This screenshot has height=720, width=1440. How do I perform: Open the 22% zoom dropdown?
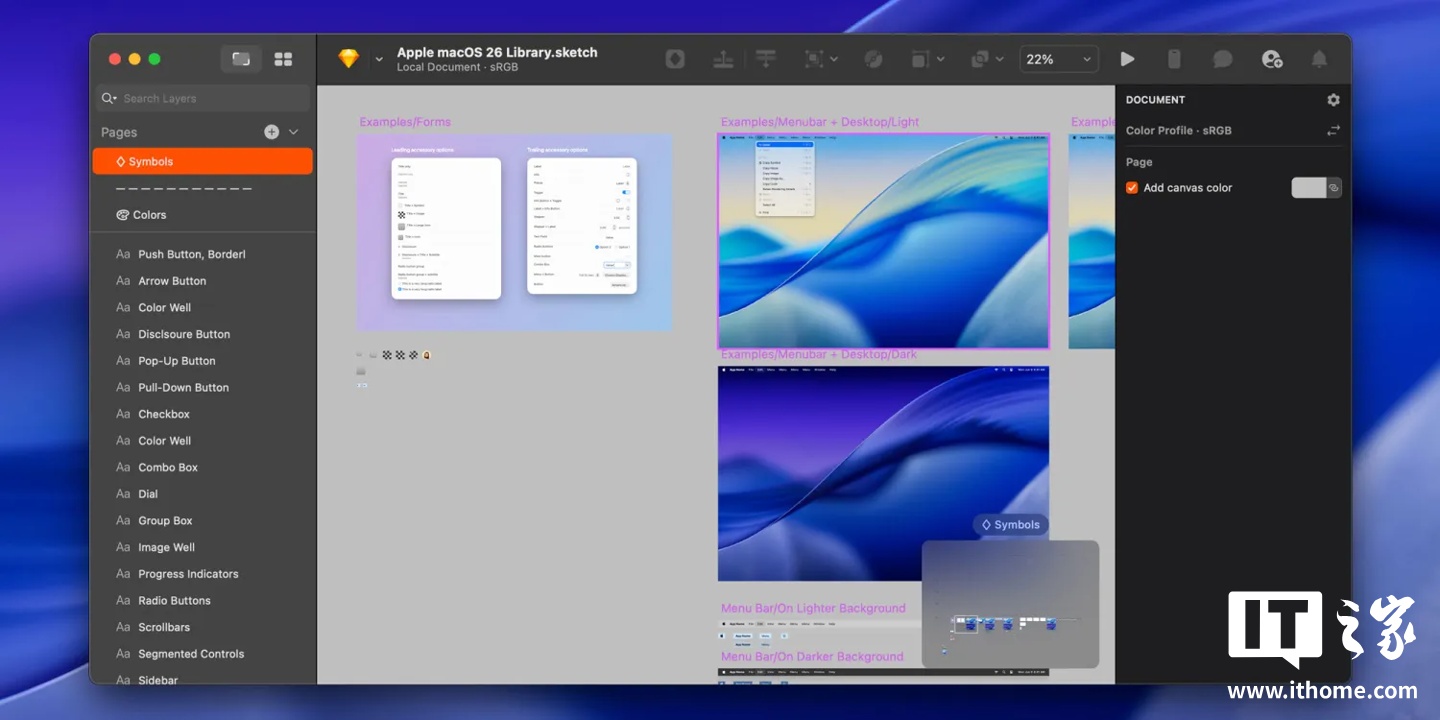(1058, 59)
